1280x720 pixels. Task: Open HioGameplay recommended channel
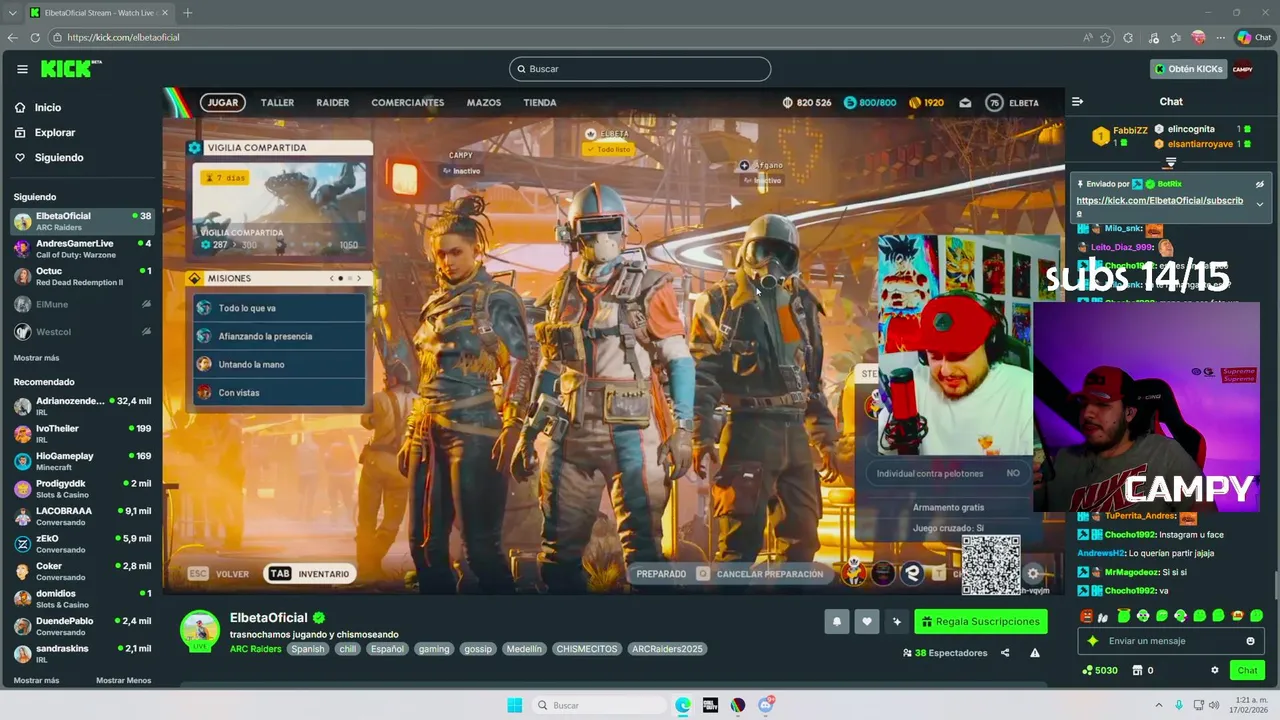(82, 461)
